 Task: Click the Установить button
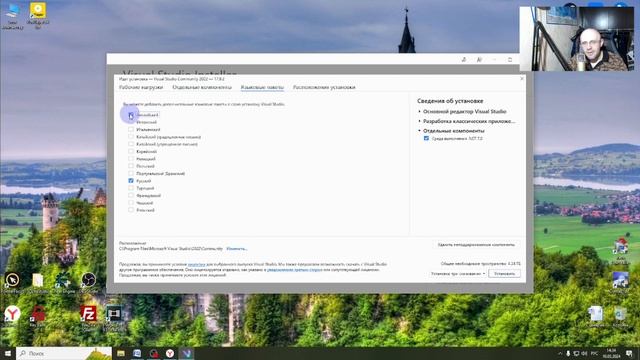coord(504,273)
